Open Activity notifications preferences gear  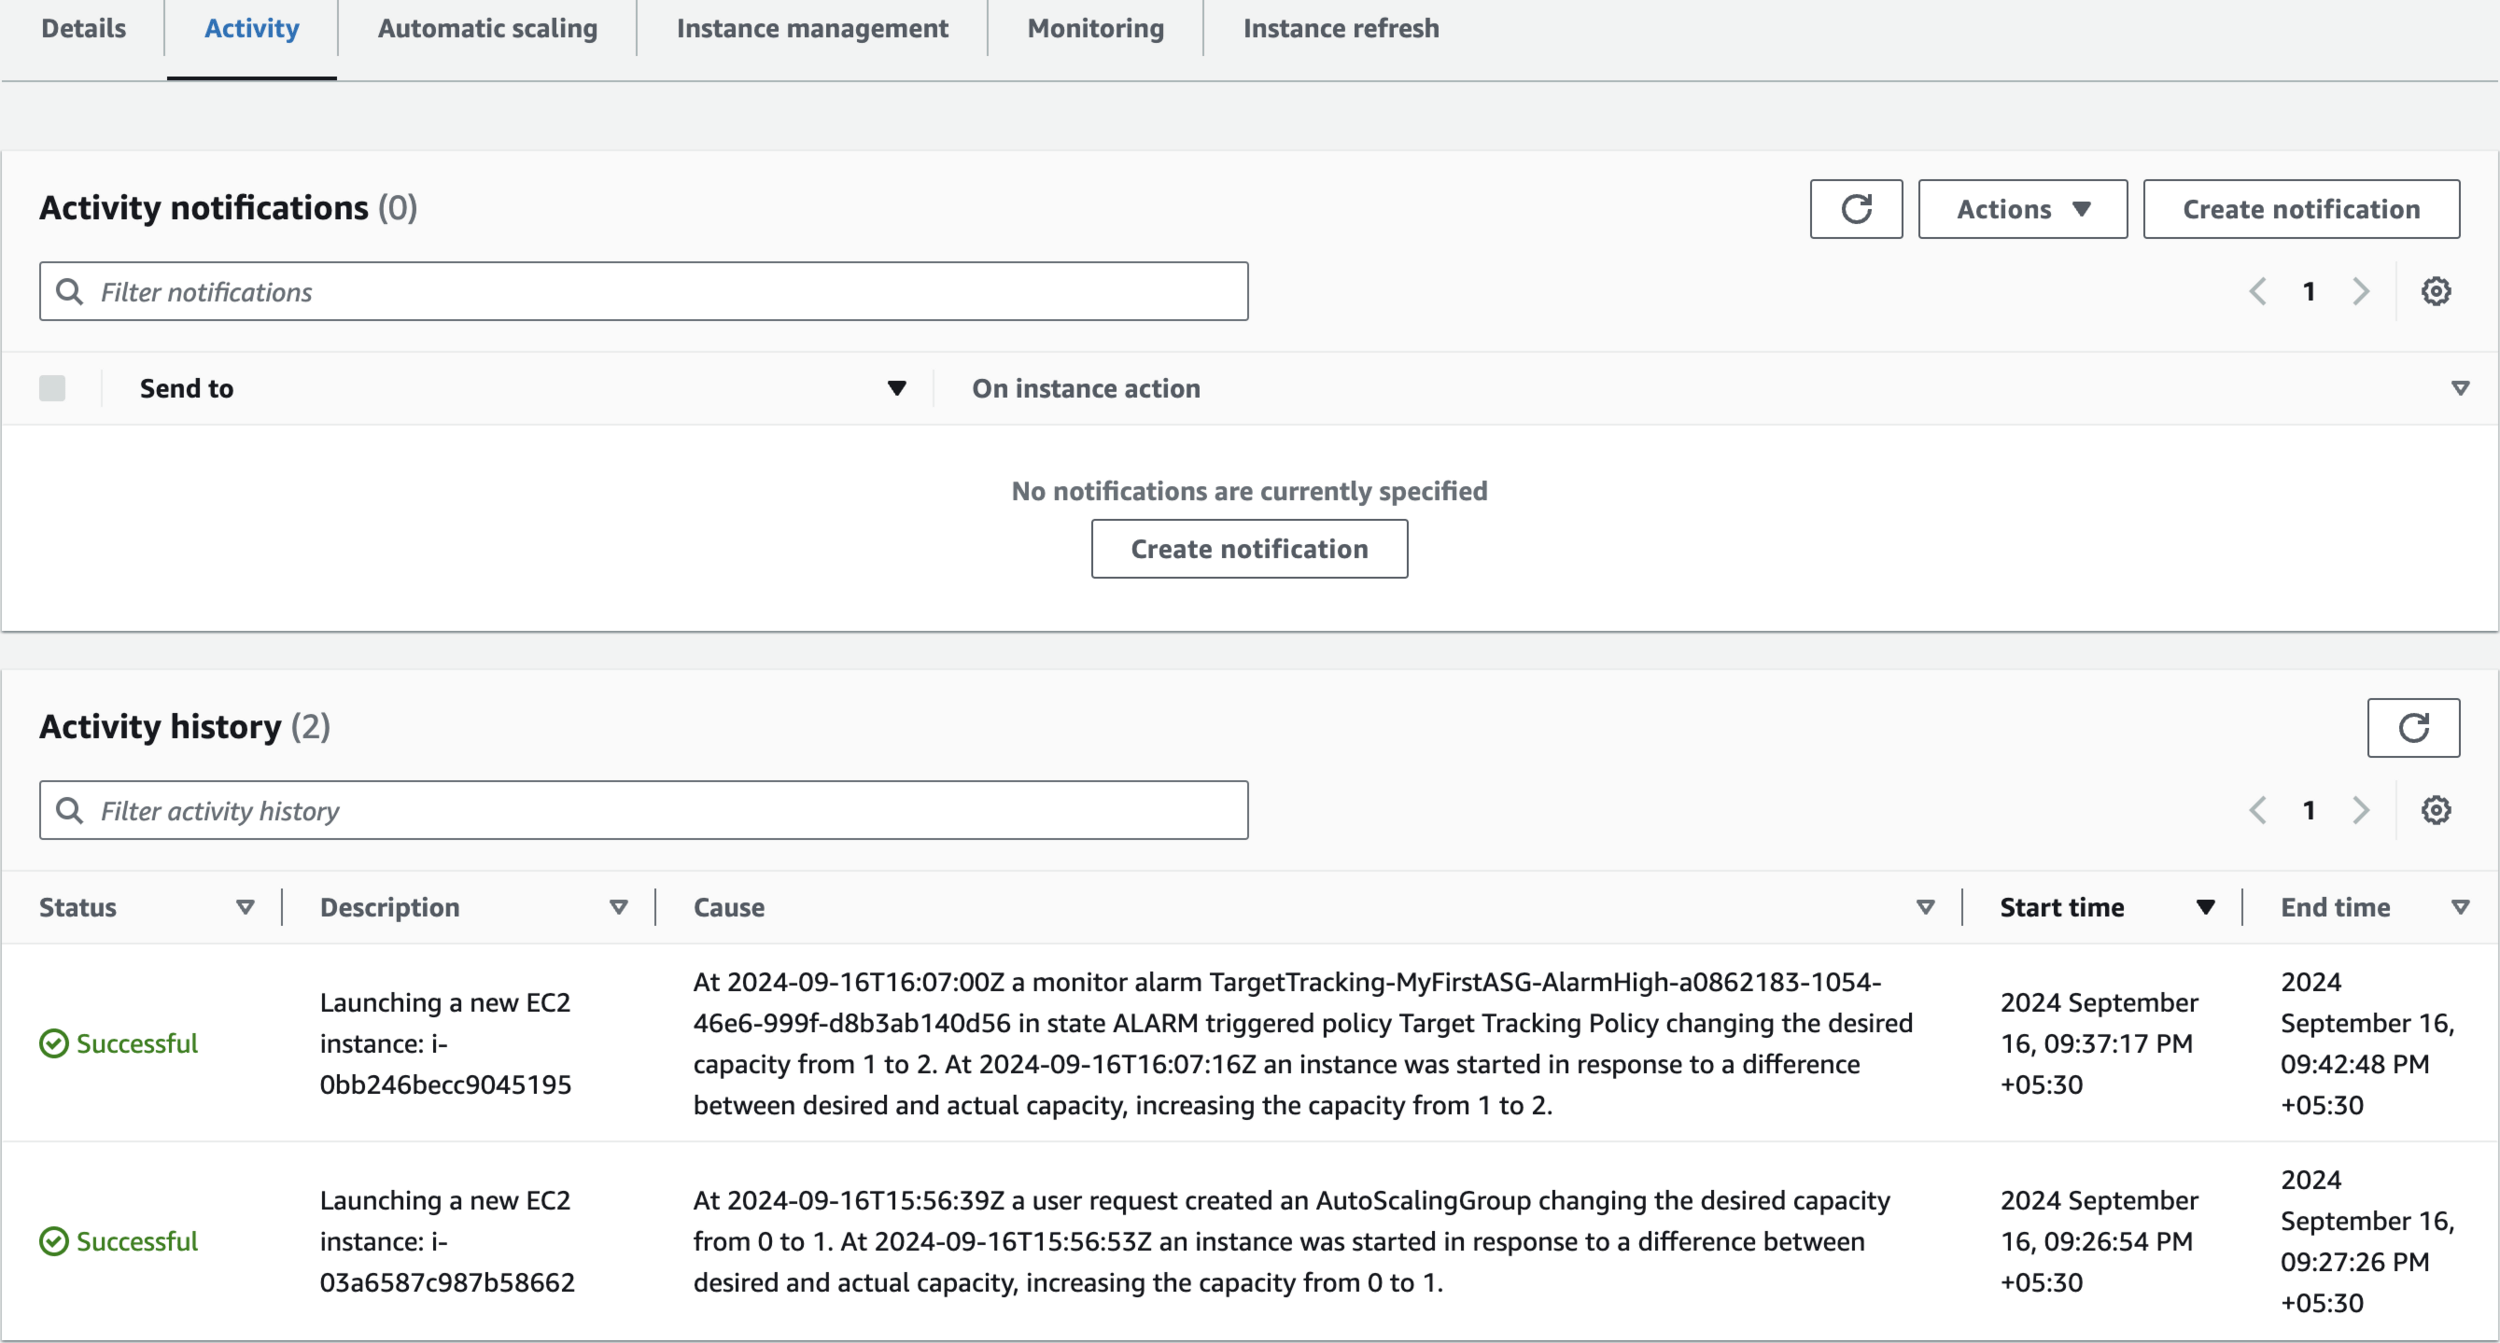[x=2435, y=291]
